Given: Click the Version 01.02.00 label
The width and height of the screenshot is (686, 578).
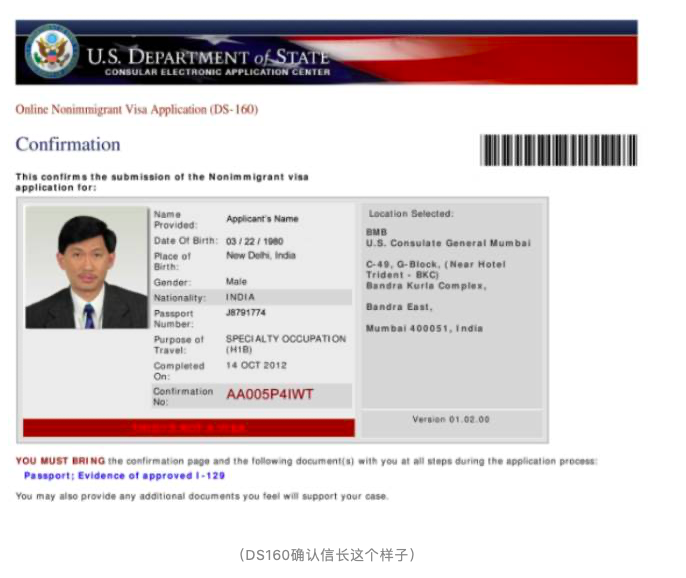Looking at the screenshot, I should [x=451, y=420].
